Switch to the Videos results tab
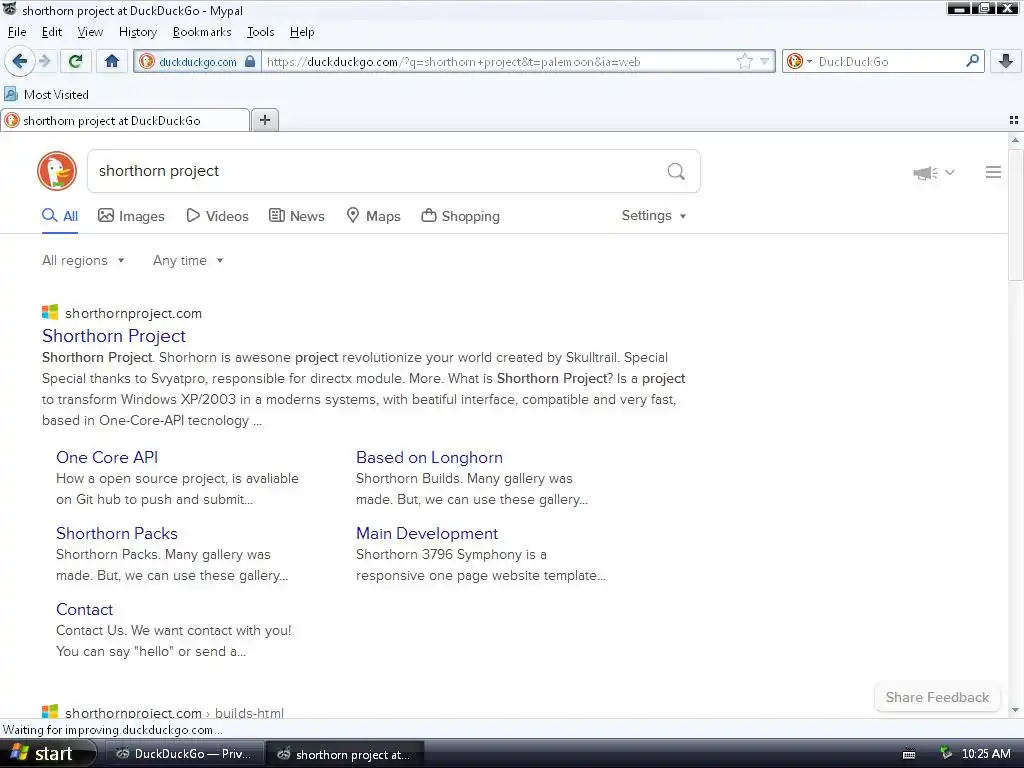This screenshot has height=768, width=1024. [217, 216]
